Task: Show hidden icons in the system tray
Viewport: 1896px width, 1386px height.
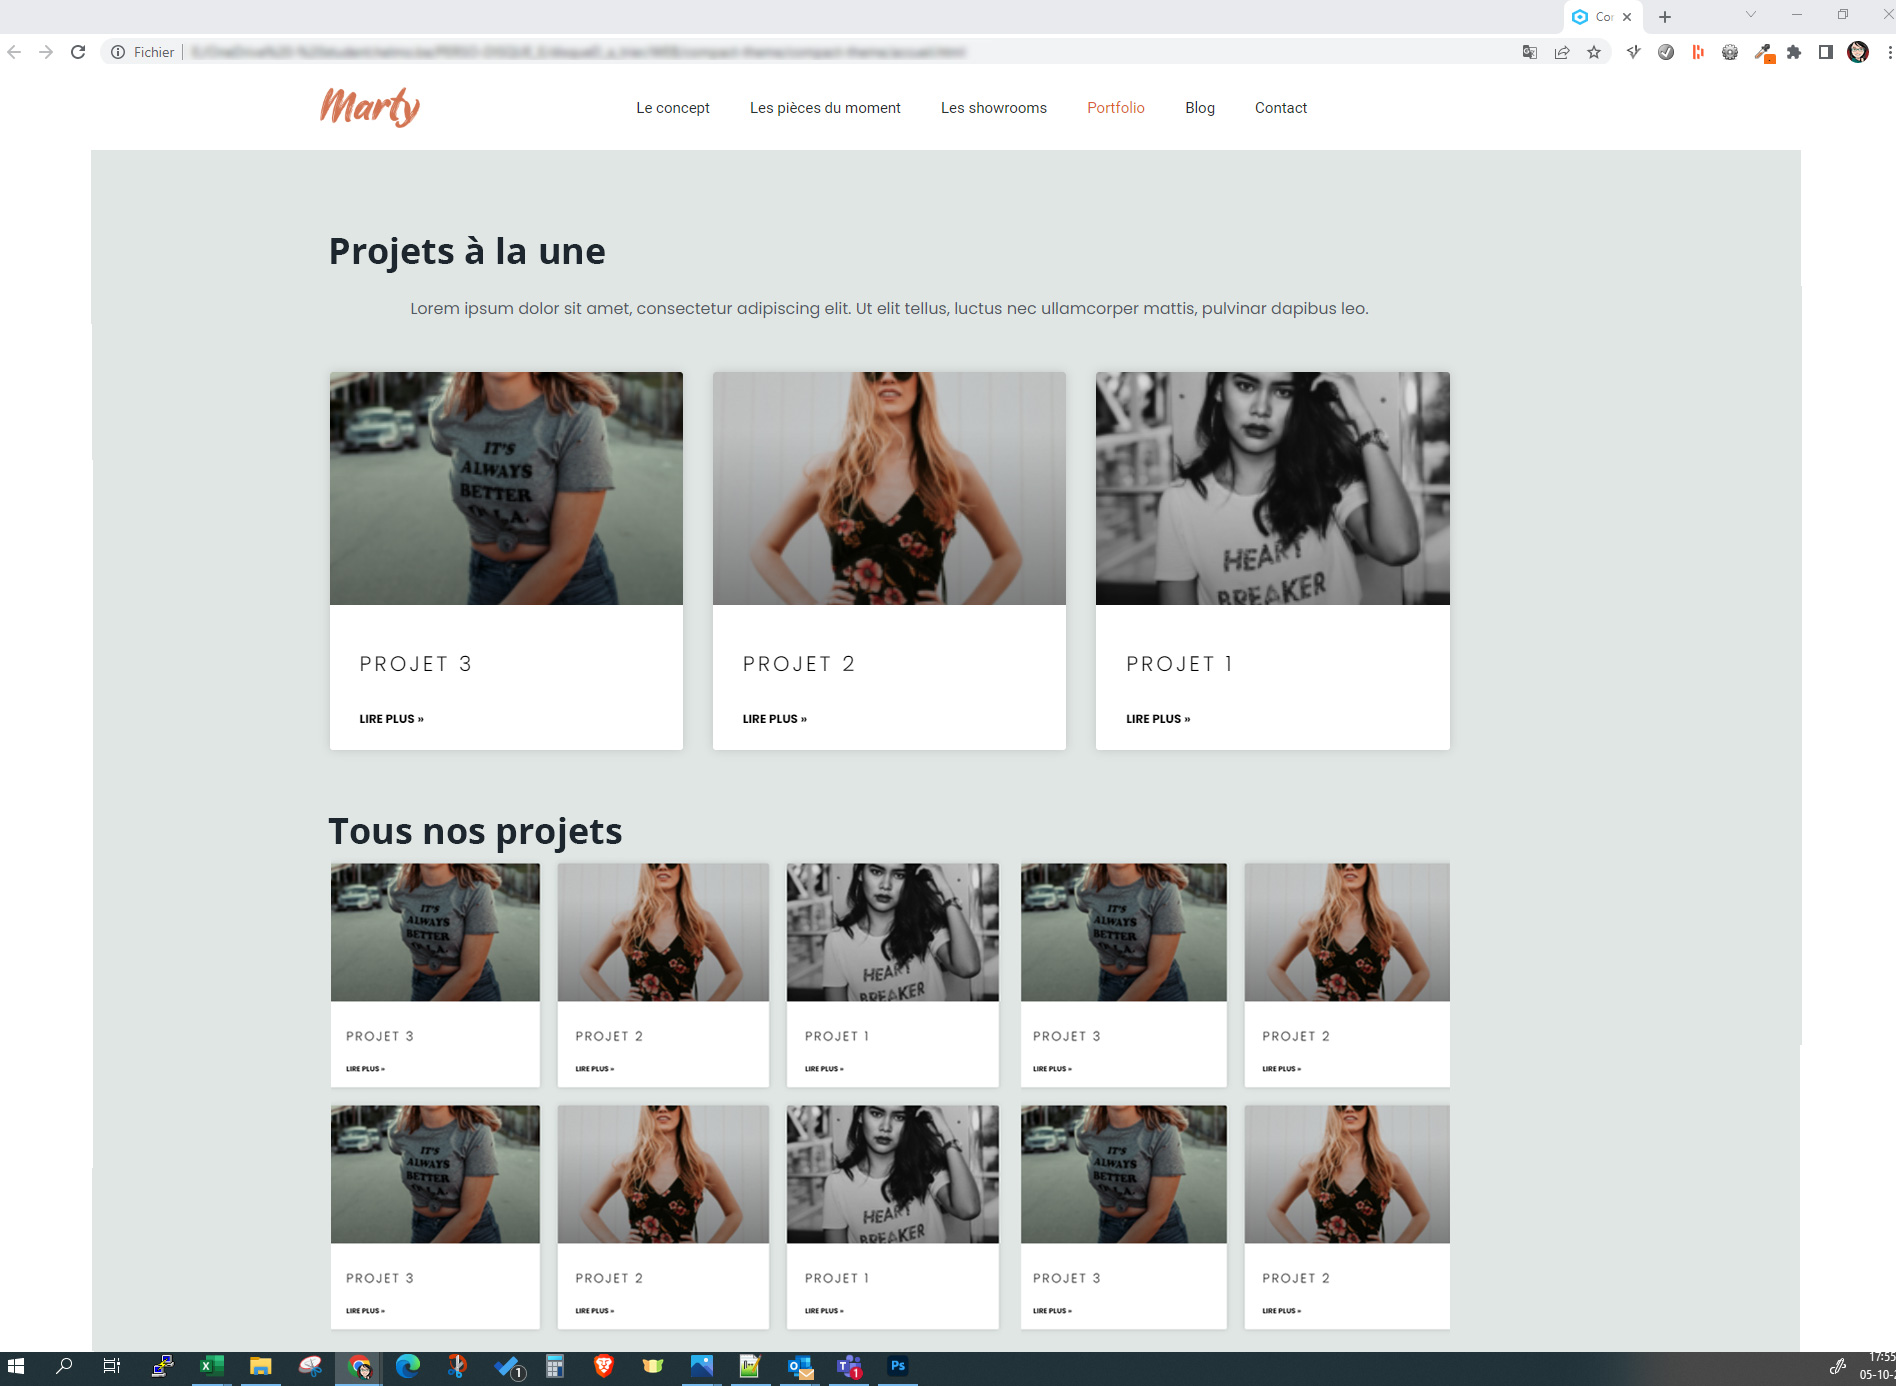Action: click(1838, 1367)
